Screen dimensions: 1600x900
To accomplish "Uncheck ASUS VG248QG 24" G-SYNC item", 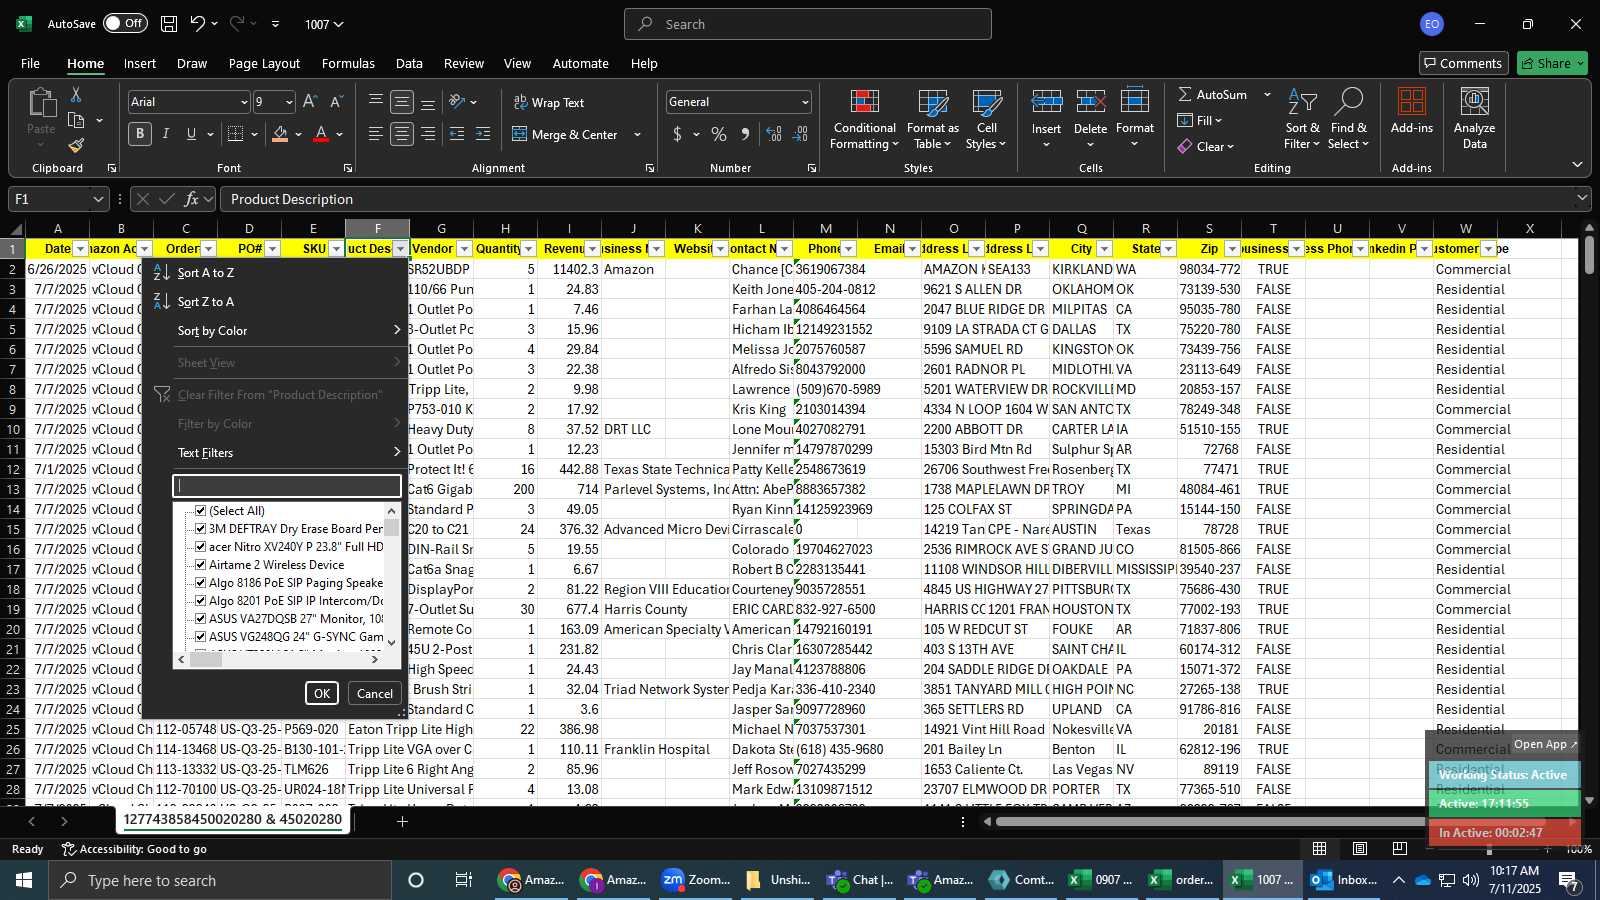I will pyautogui.click(x=200, y=637).
